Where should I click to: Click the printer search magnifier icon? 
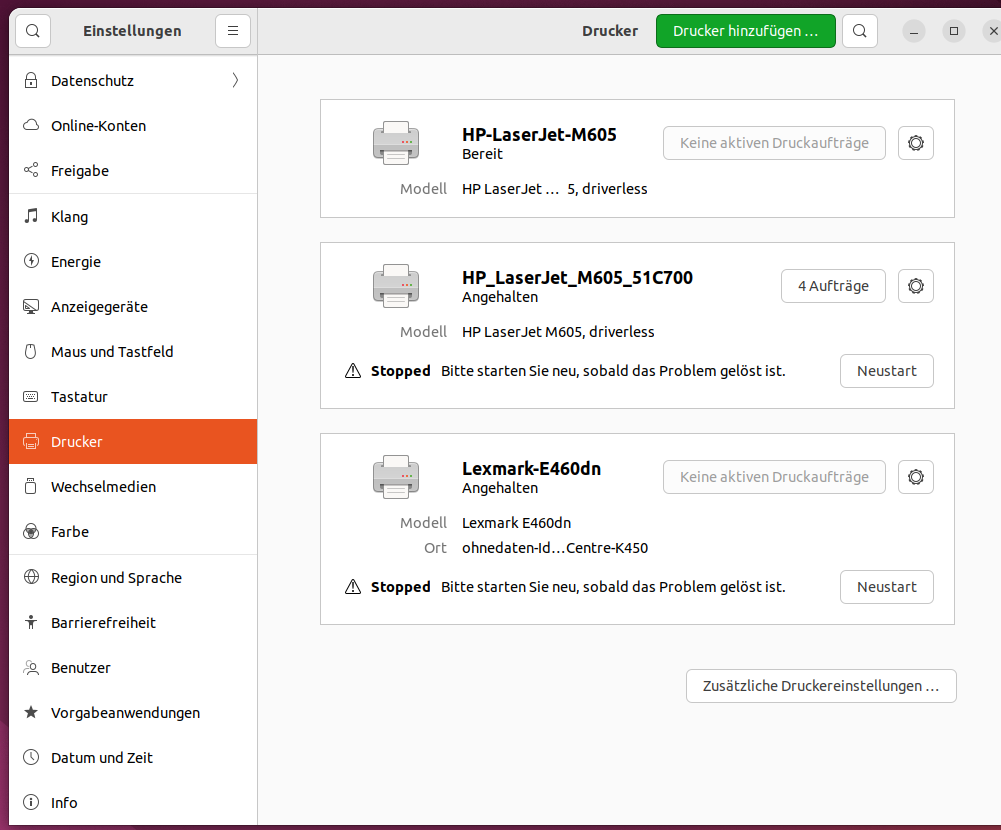[860, 31]
